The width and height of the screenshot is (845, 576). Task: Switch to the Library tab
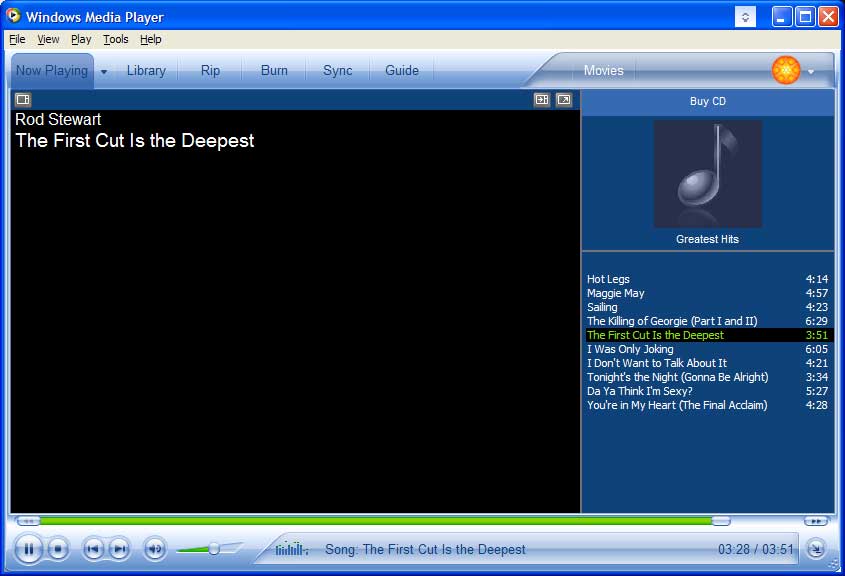146,71
